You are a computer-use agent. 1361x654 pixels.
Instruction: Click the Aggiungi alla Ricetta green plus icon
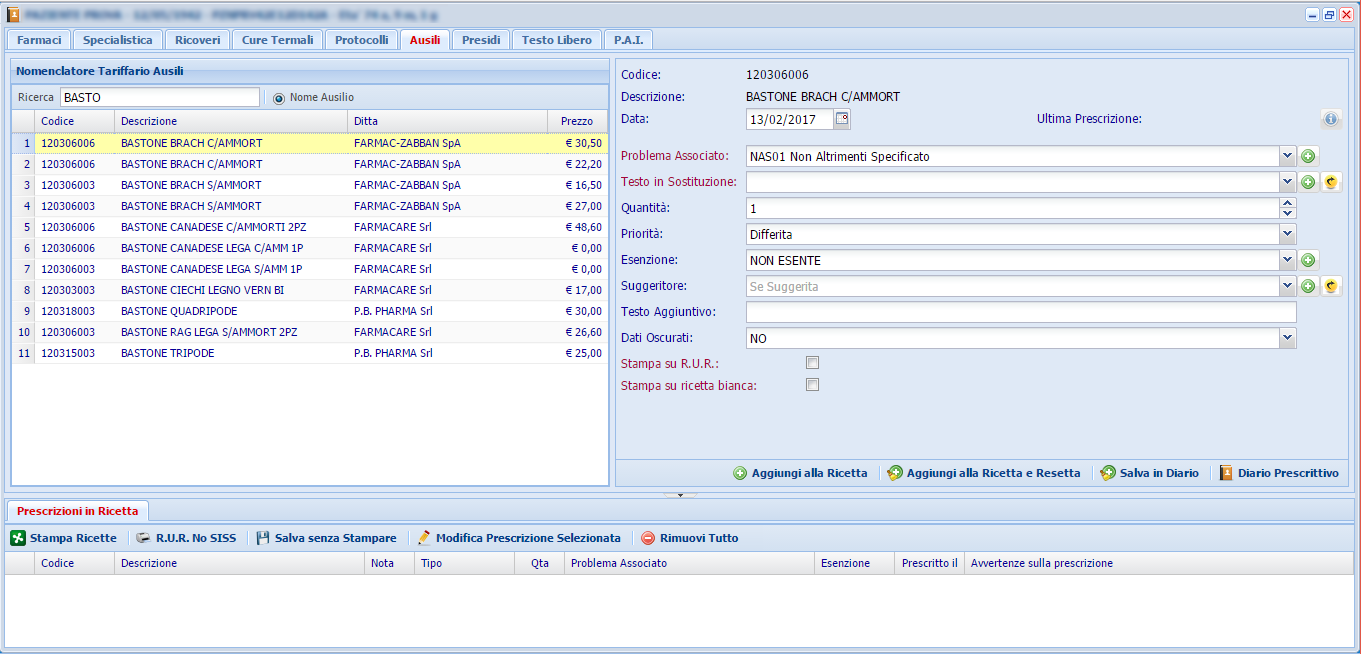(x=740, y=473)
